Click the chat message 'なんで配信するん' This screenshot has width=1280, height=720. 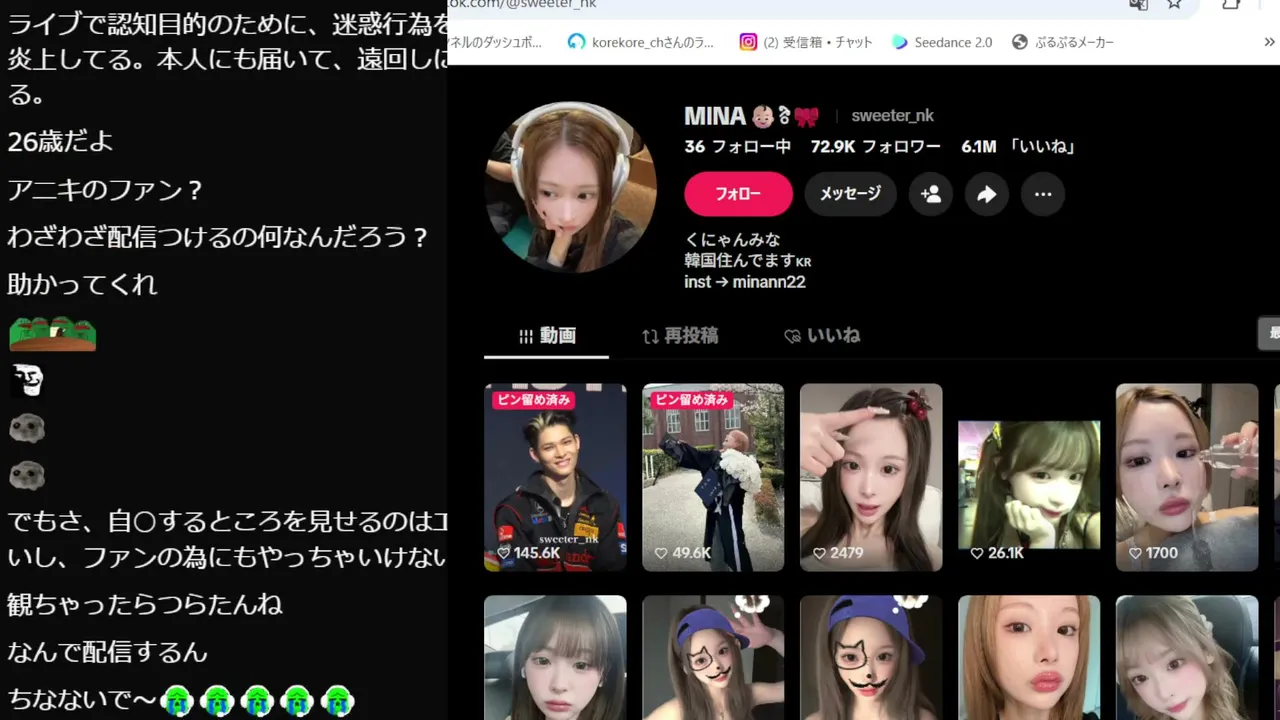tap(107, 652)
